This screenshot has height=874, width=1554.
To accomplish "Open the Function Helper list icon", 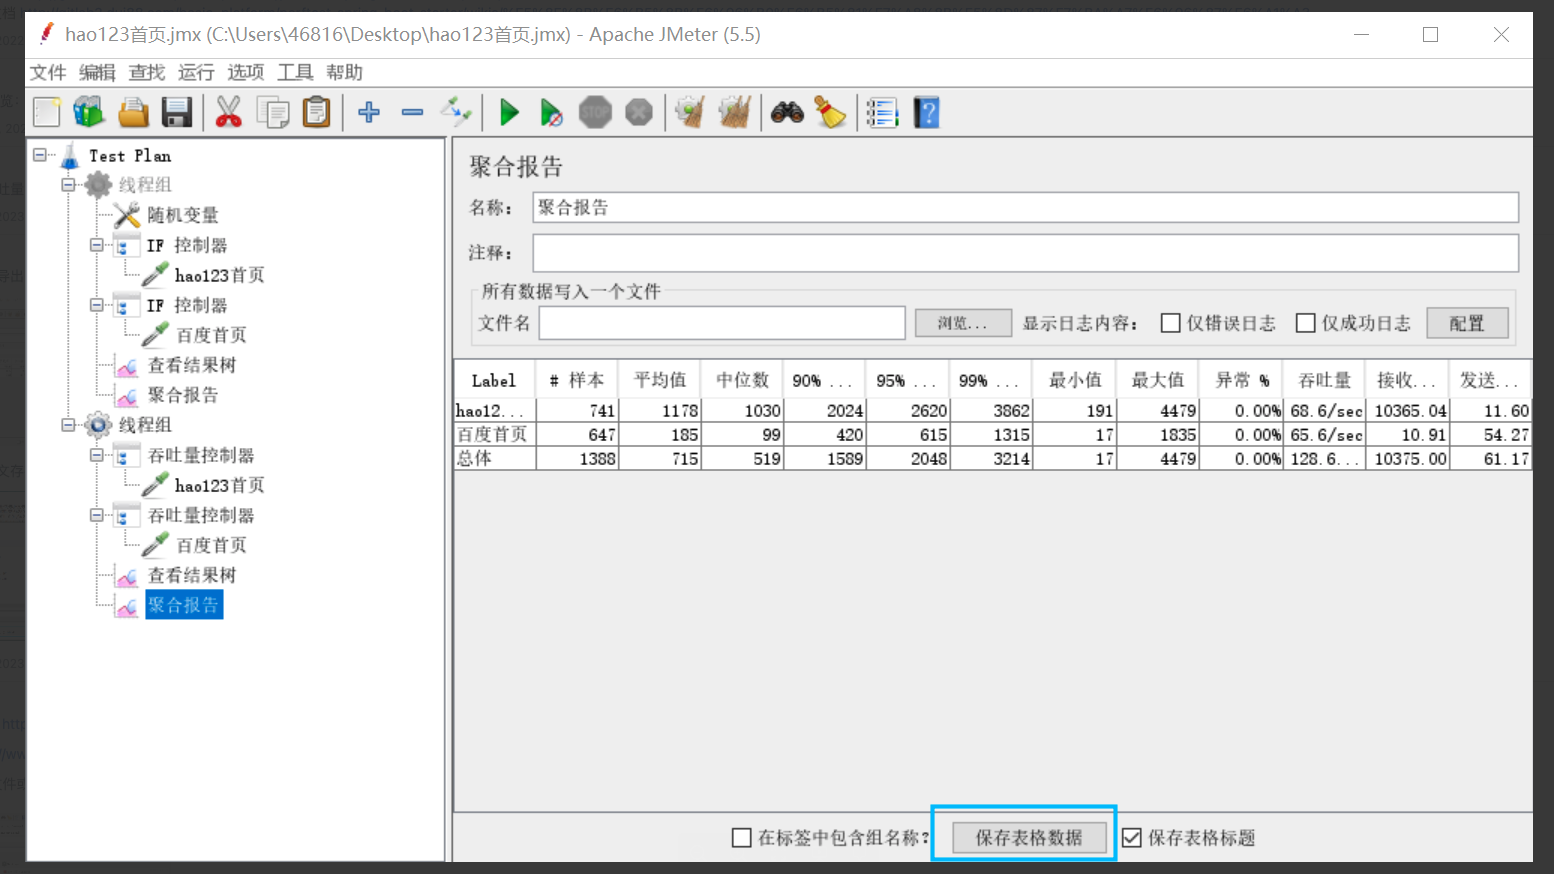I will [x=882, y=112].
